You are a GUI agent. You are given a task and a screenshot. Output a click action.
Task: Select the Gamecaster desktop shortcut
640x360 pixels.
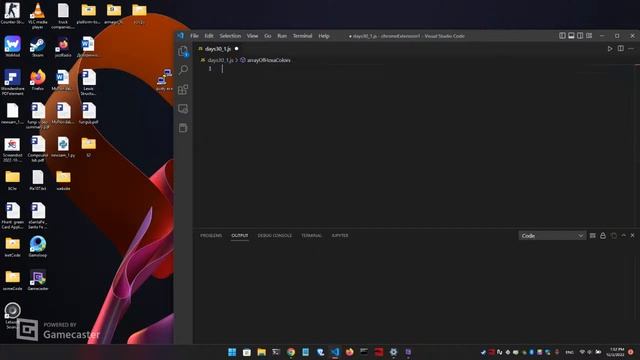[x=38, y=280]
